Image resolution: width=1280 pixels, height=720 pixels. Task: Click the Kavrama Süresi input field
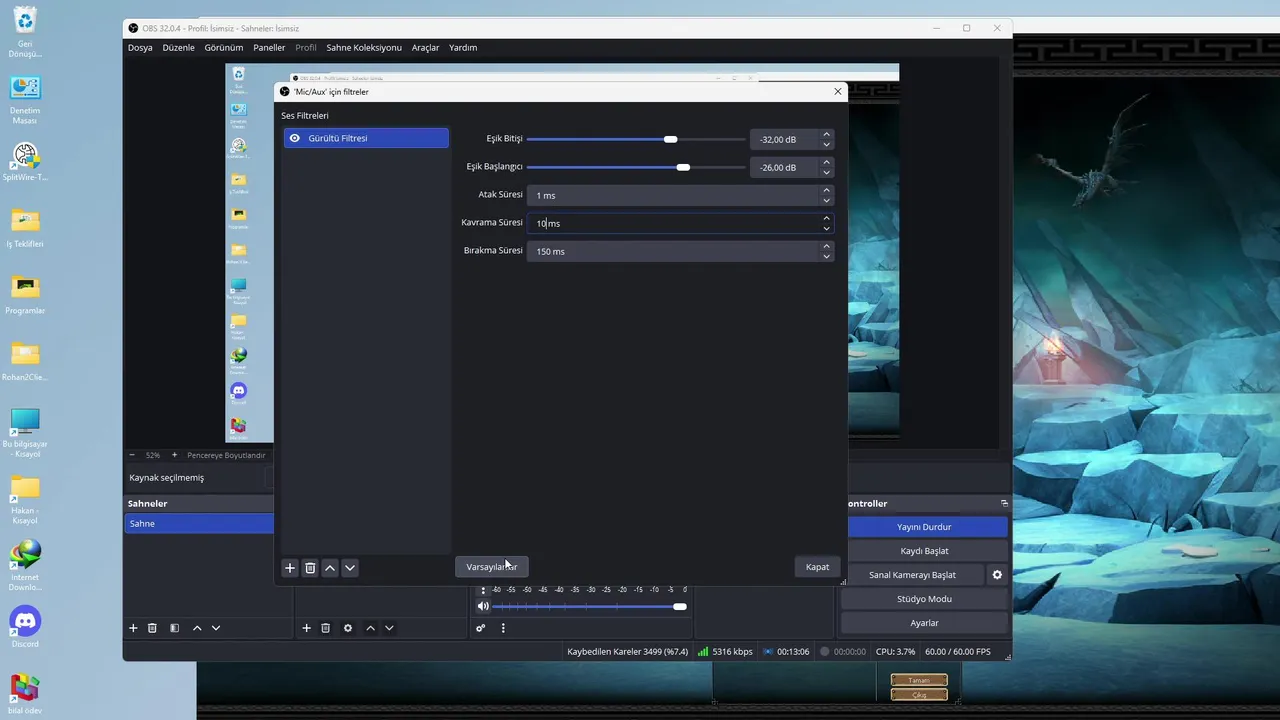tap(673, 223)
